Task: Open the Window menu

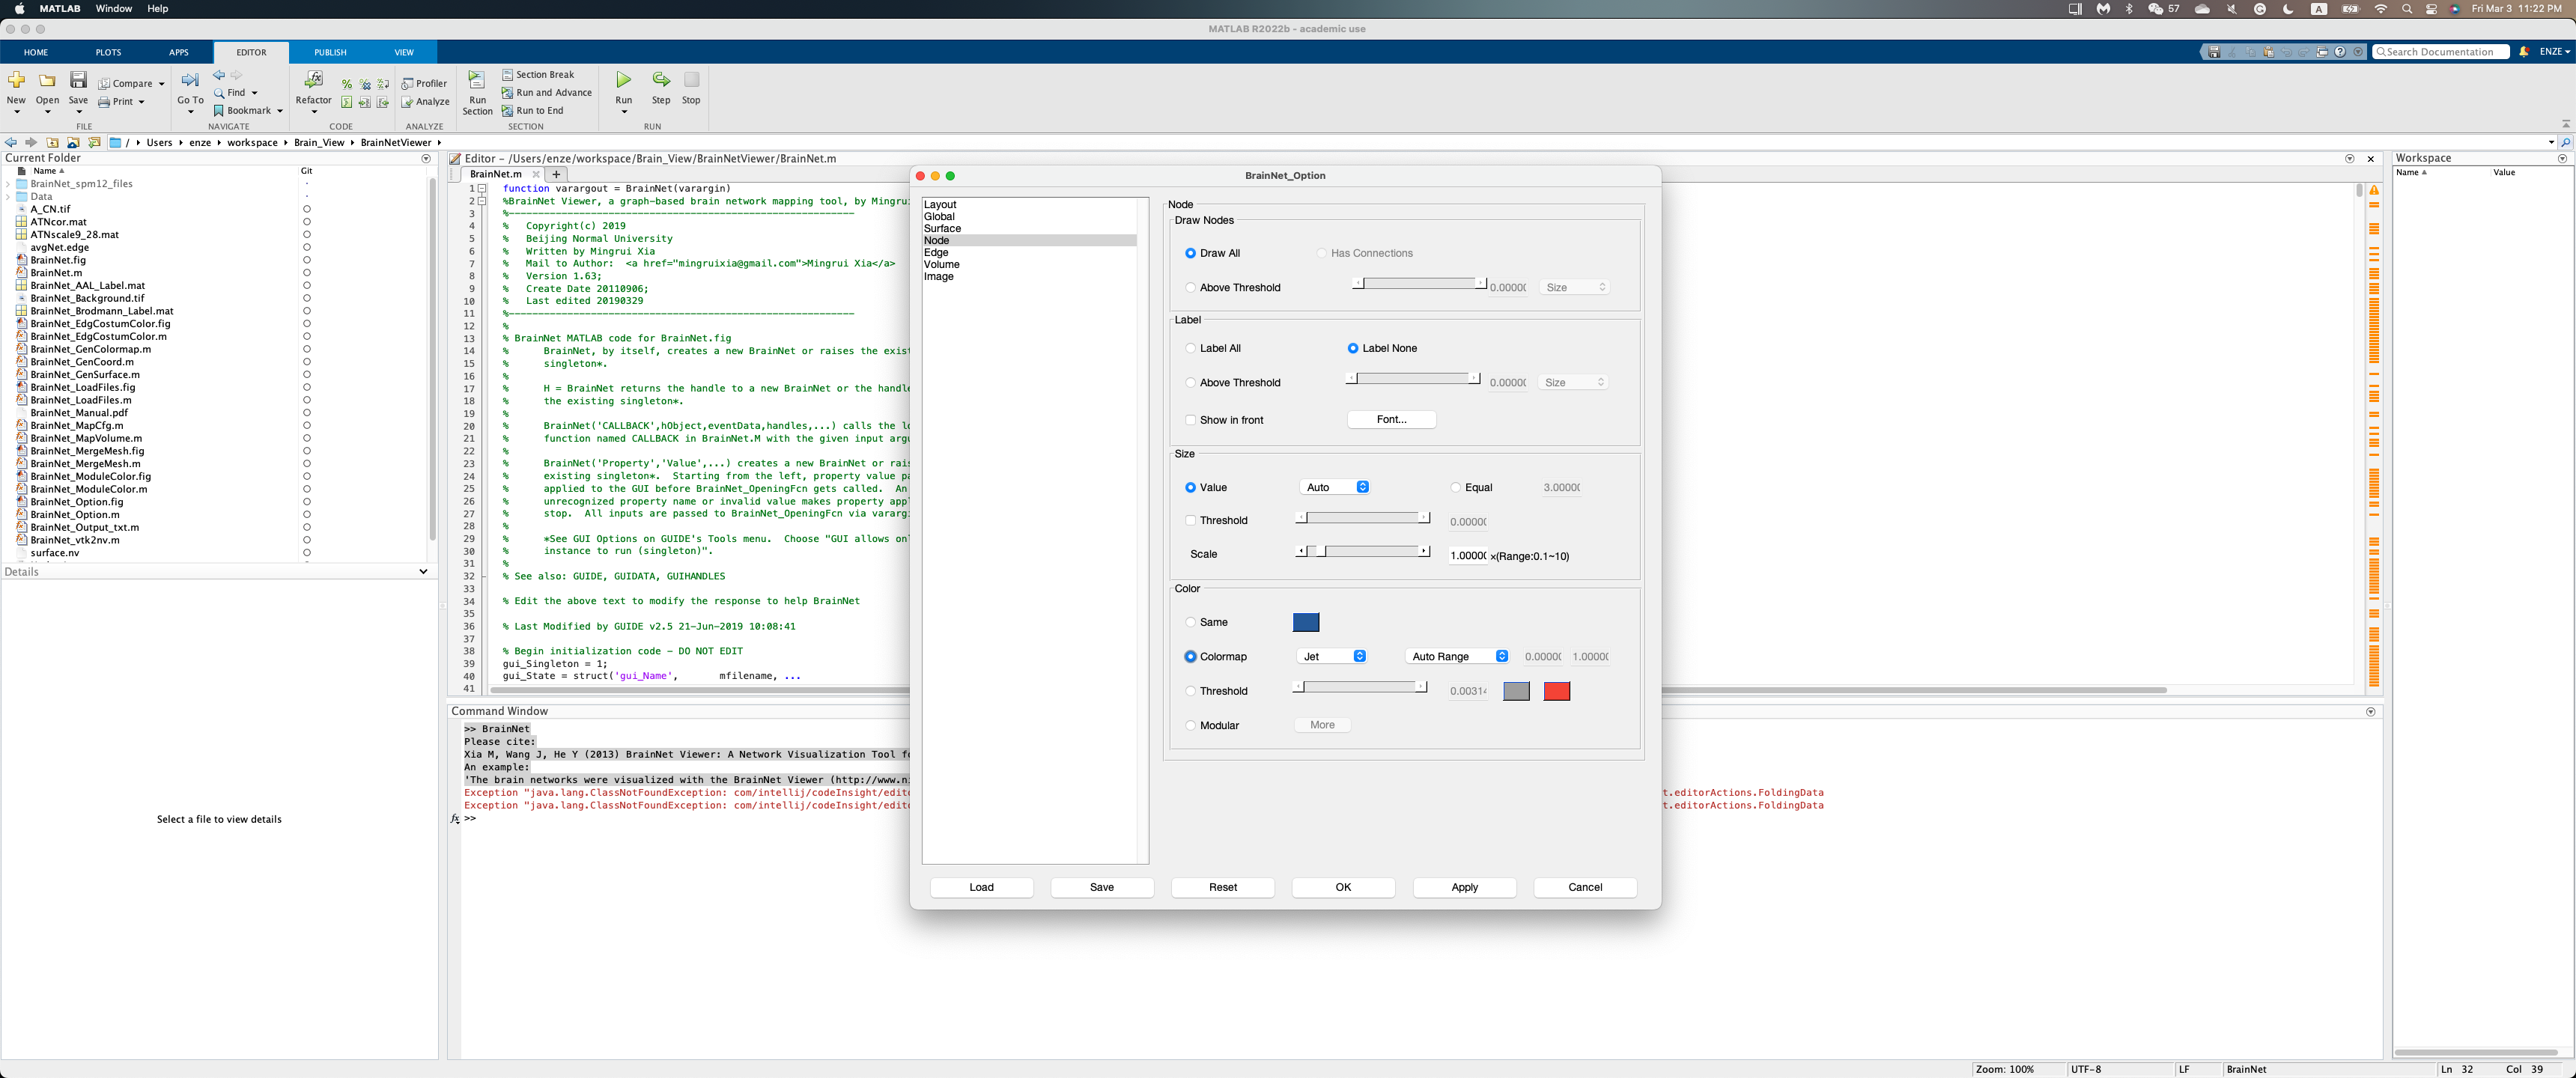Action: pyautogui.click(x=113, y=8)
